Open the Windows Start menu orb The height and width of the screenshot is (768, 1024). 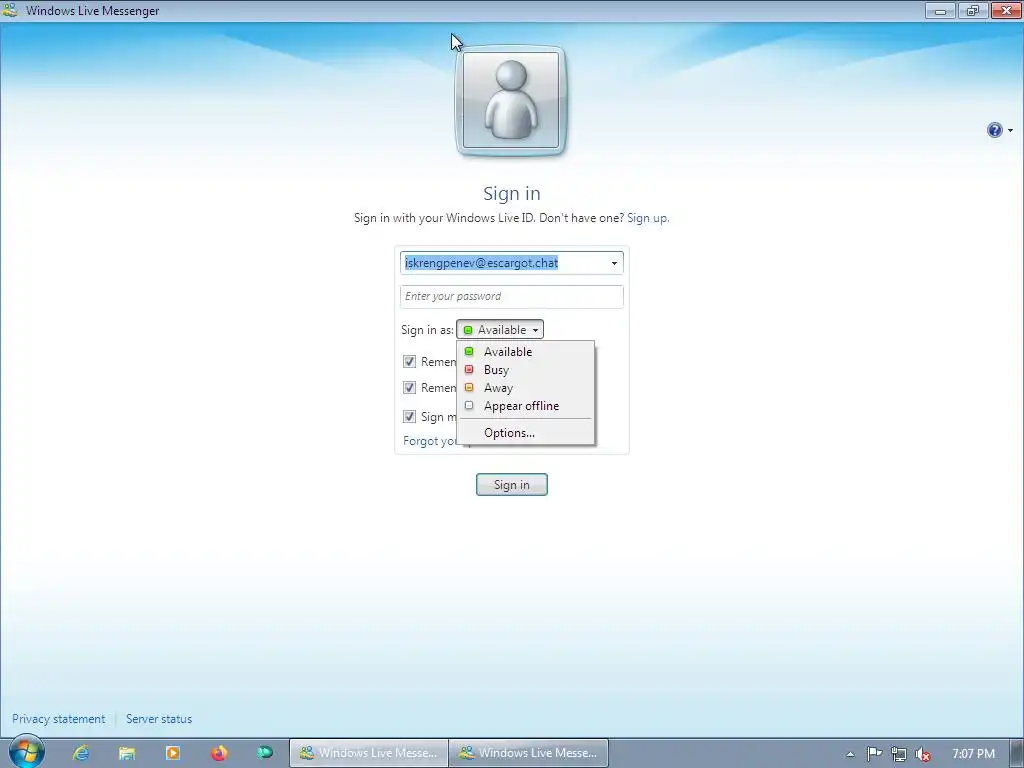26,752
